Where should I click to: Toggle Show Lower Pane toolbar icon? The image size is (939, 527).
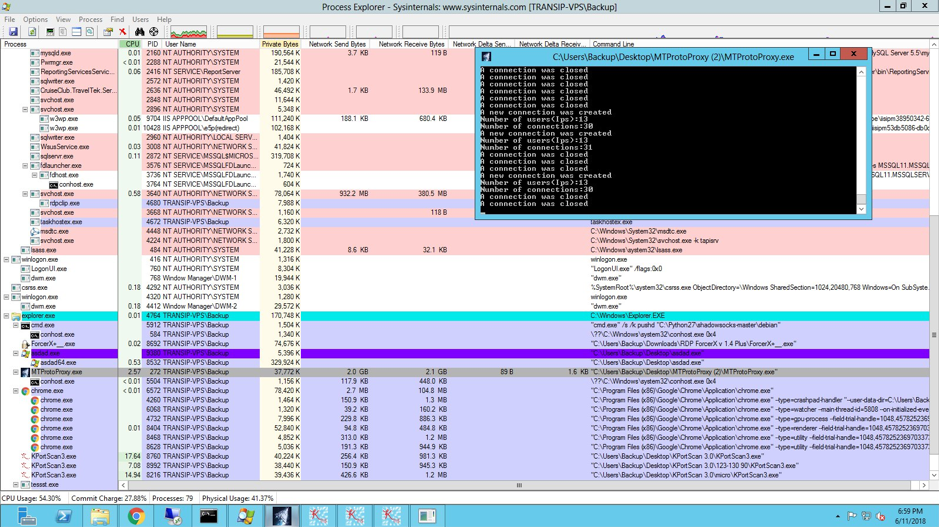tap(77, 32)
